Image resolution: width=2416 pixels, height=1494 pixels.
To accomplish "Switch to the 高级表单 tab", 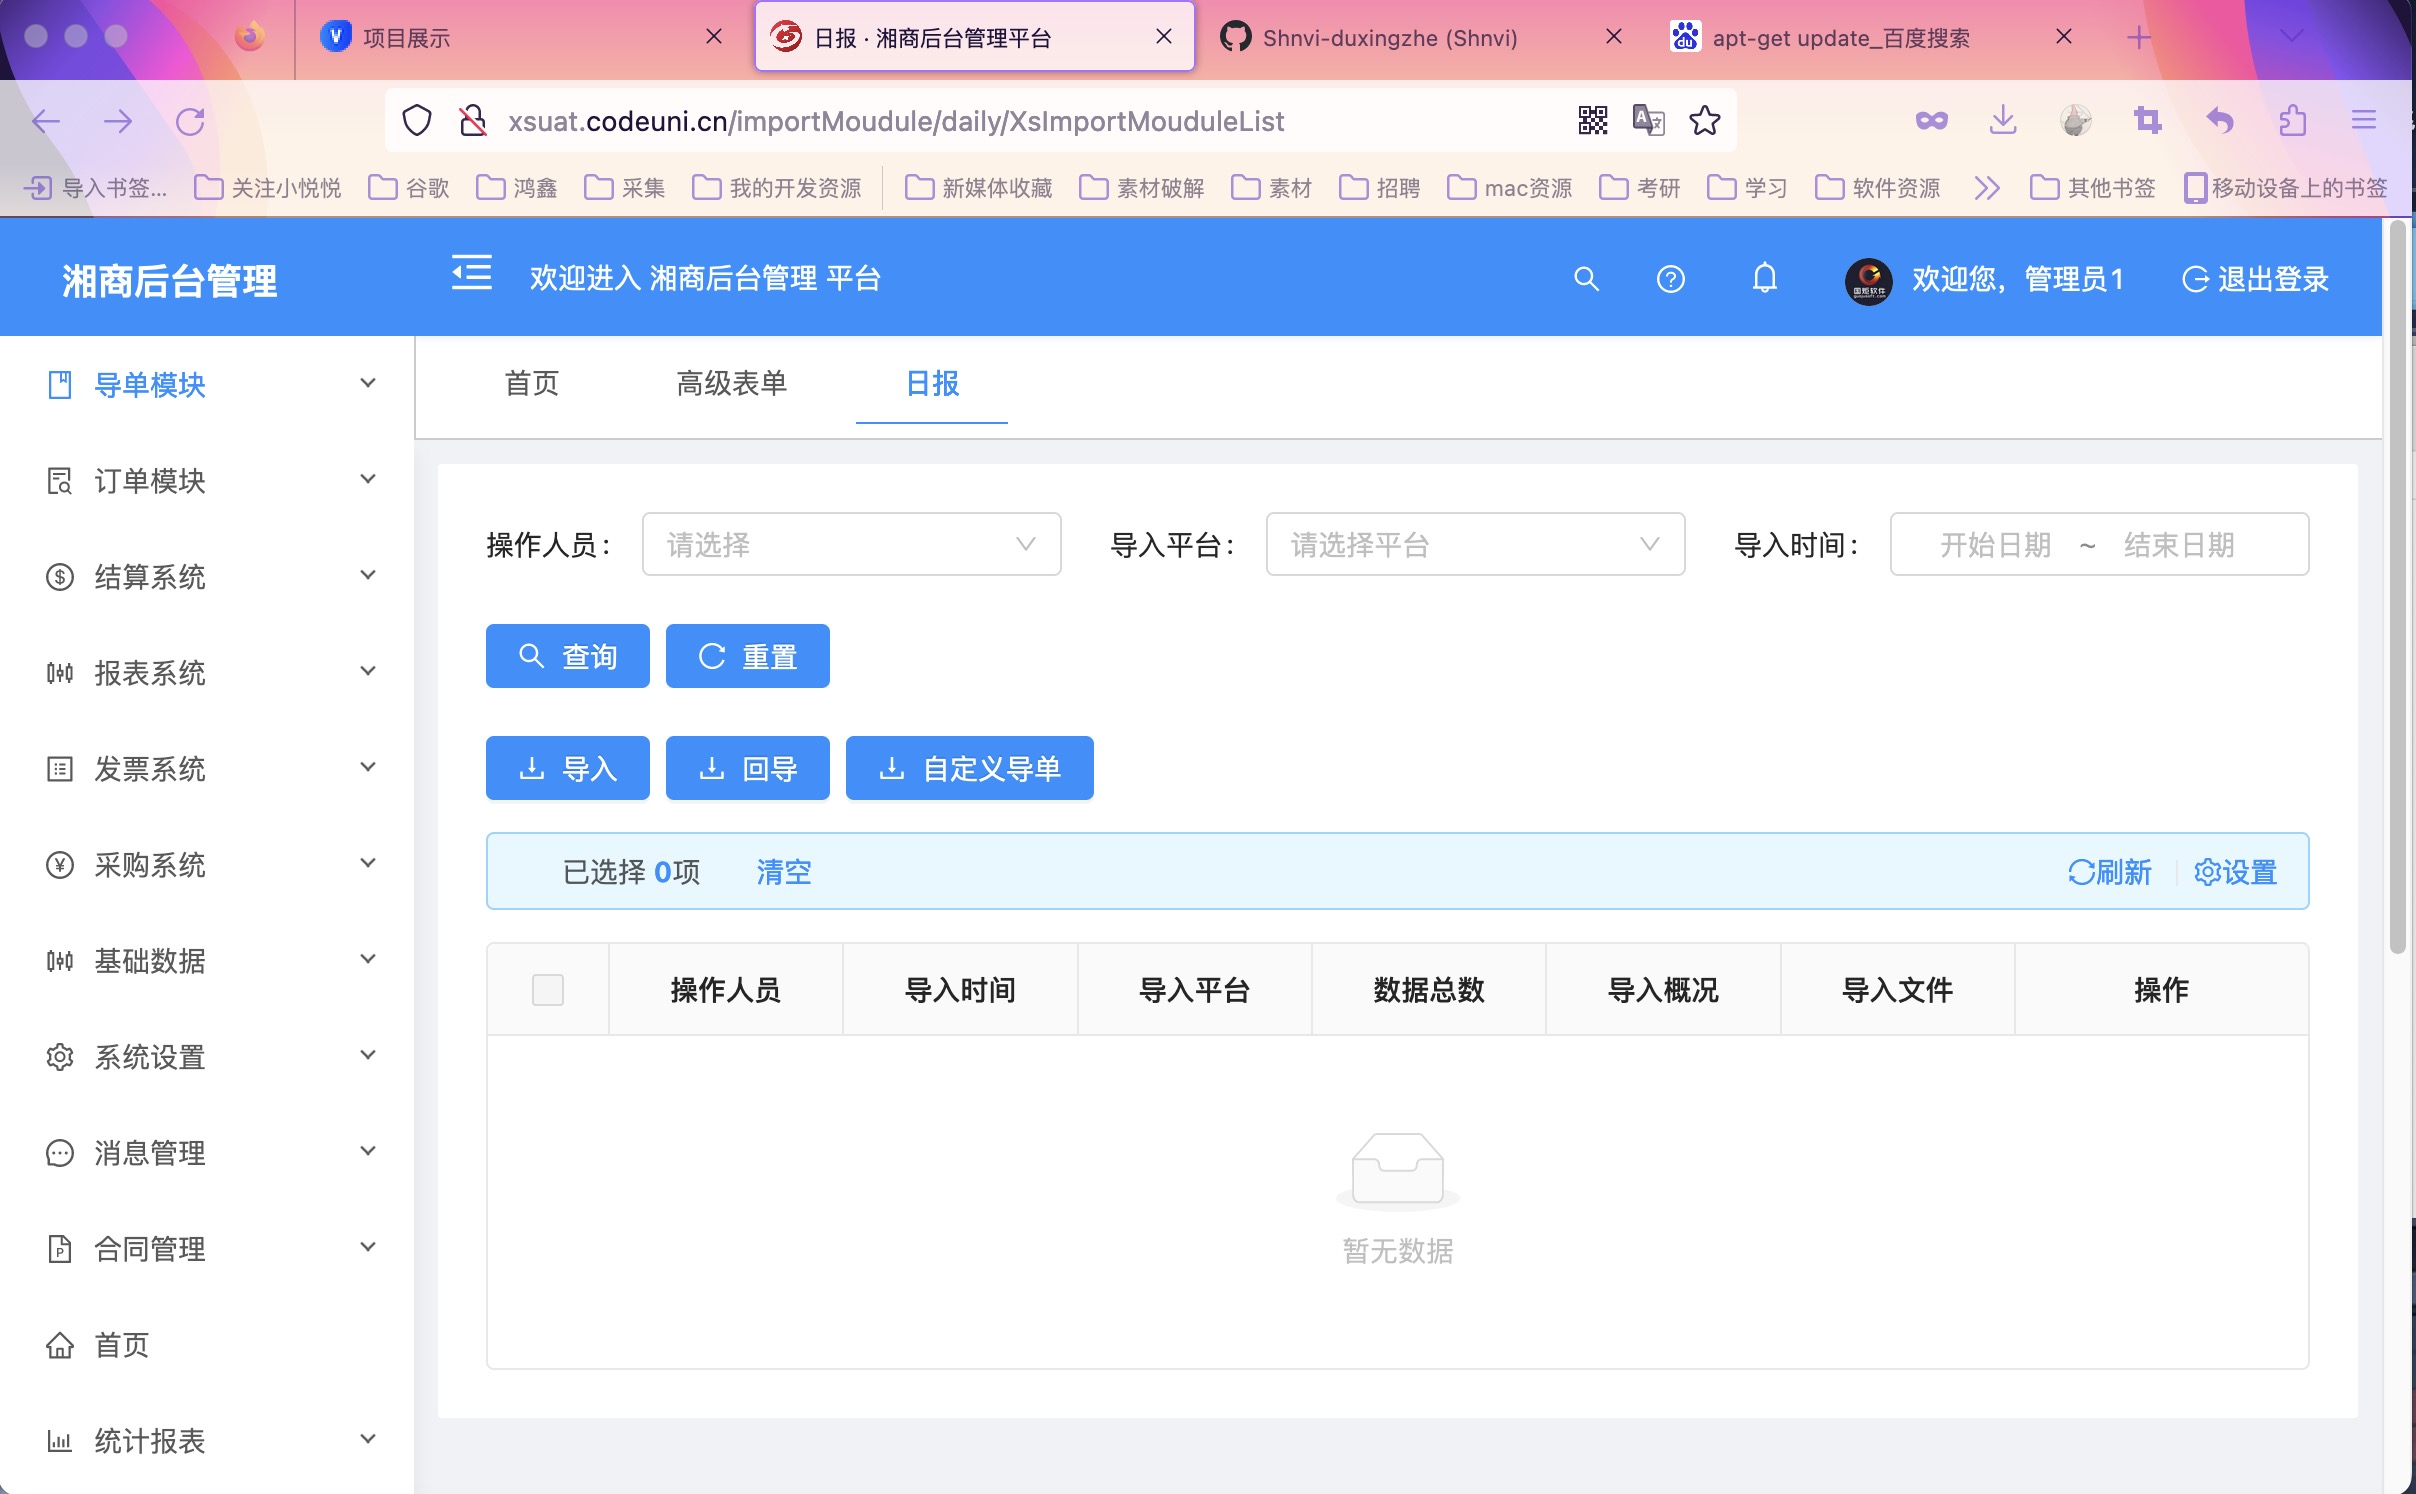I will (x=731, y=383).
